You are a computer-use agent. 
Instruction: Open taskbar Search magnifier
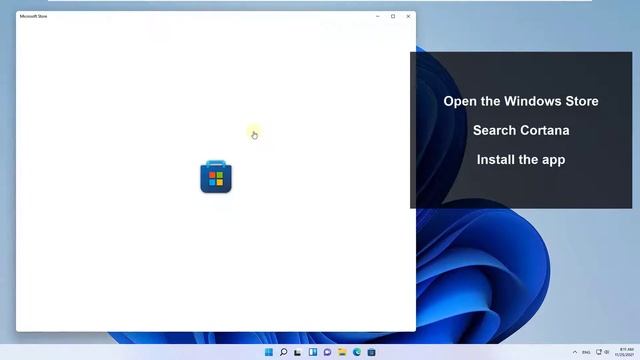(283, 352)
